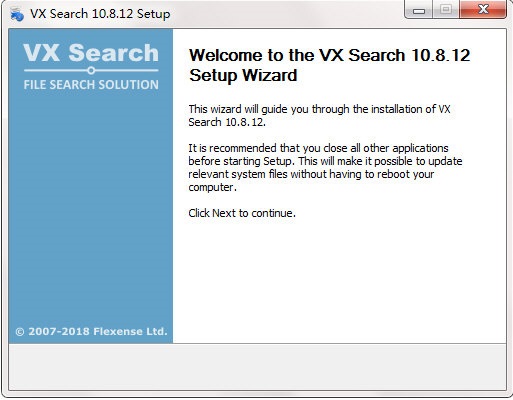Screen dimensions: 513x400
Task: Click the Flexense Ltd. copyright notice
Action: pyautogui.click(x=91, y=331)
